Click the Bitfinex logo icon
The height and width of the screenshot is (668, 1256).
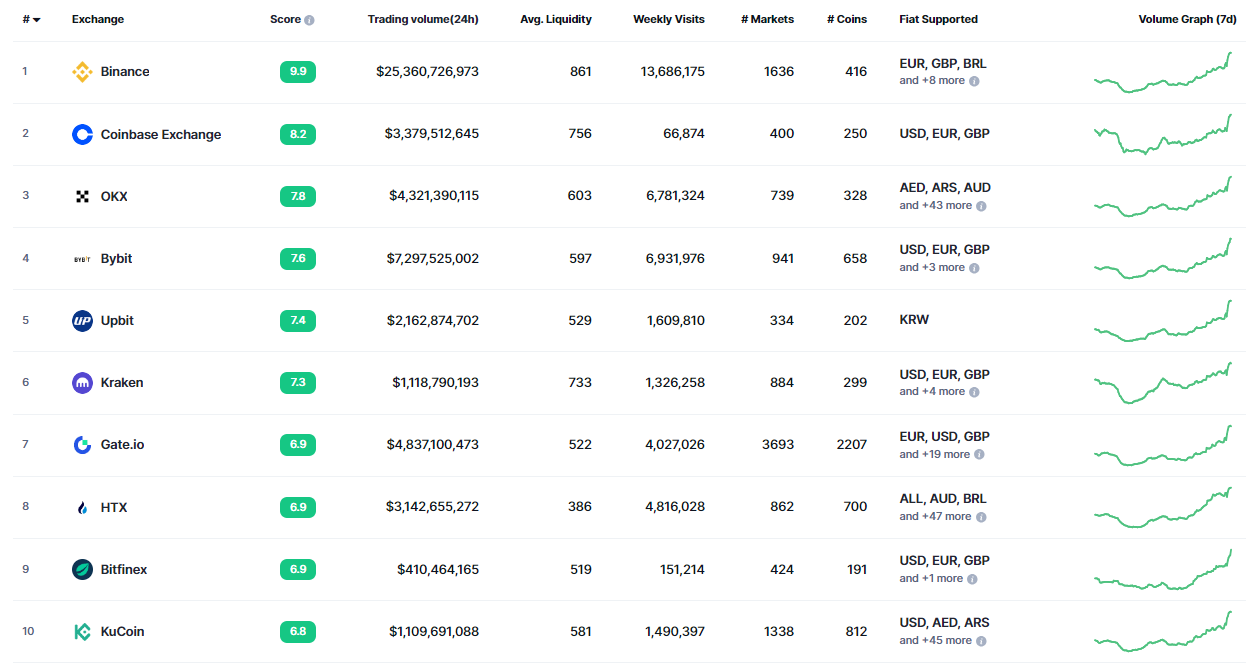coord(82,570)
